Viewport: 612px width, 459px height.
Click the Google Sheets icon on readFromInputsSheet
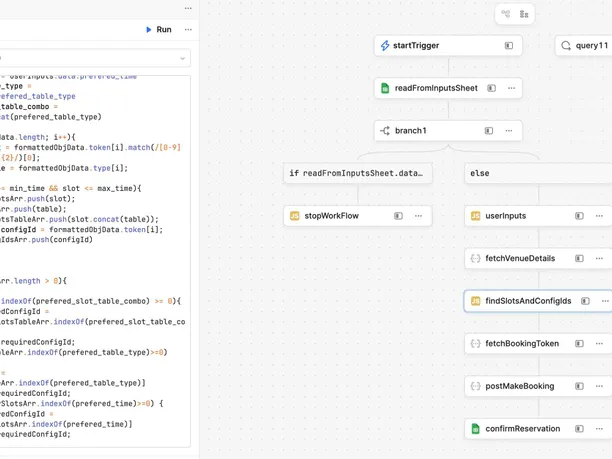(385, 88)
